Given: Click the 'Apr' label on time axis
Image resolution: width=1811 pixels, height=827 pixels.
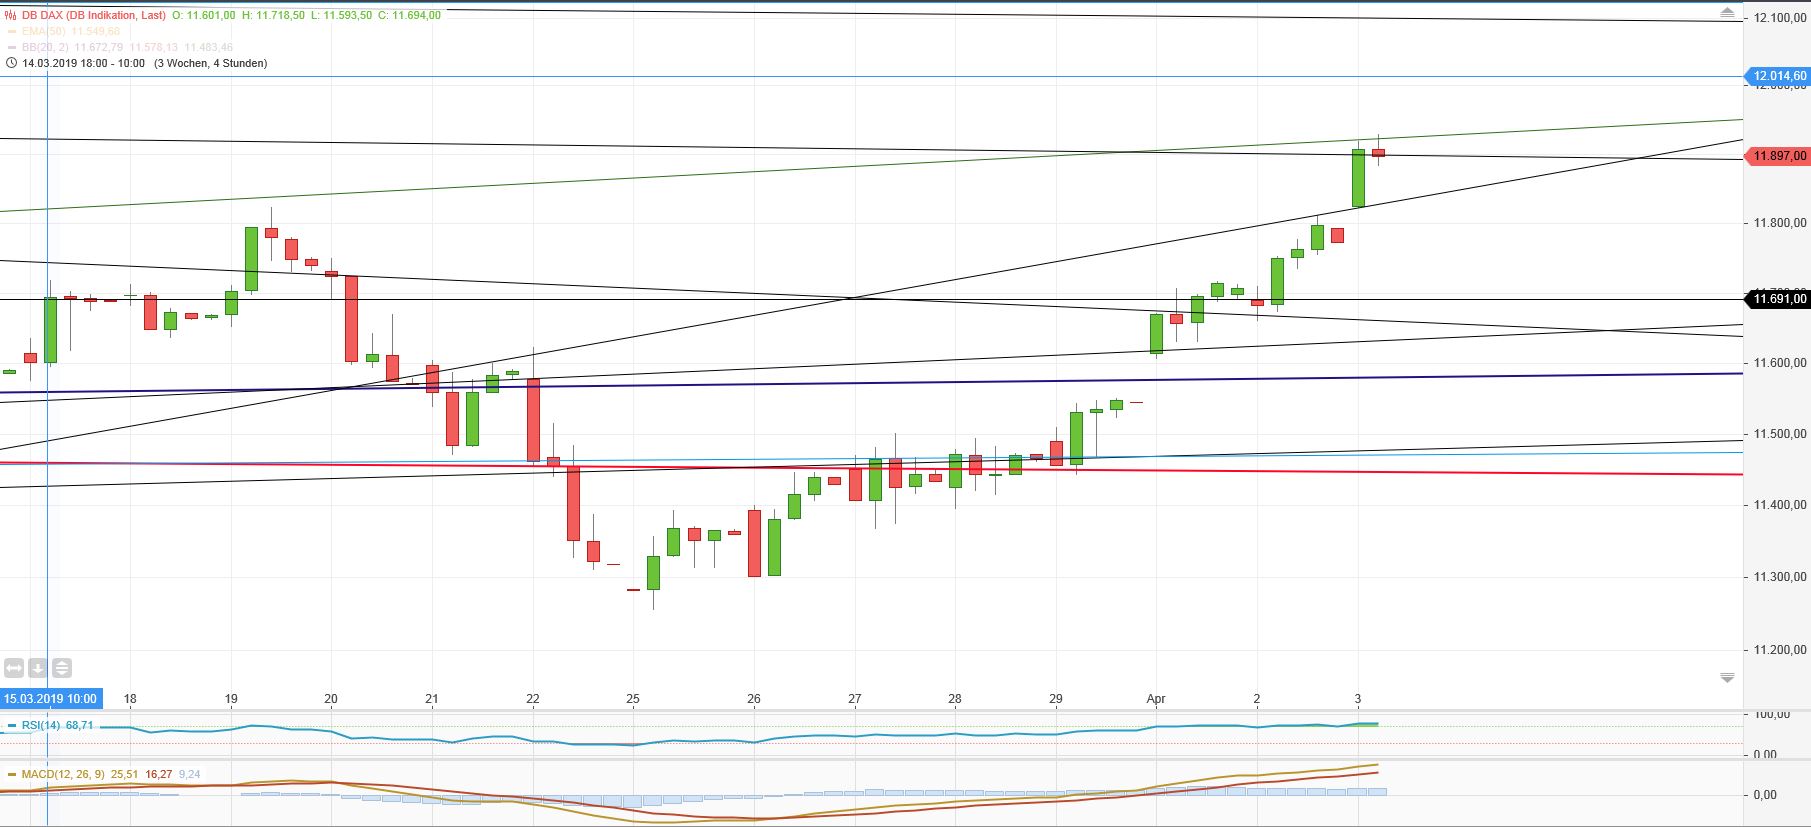Looking at the screenshot, I should pyautogui.click(x=1156, y=699).
